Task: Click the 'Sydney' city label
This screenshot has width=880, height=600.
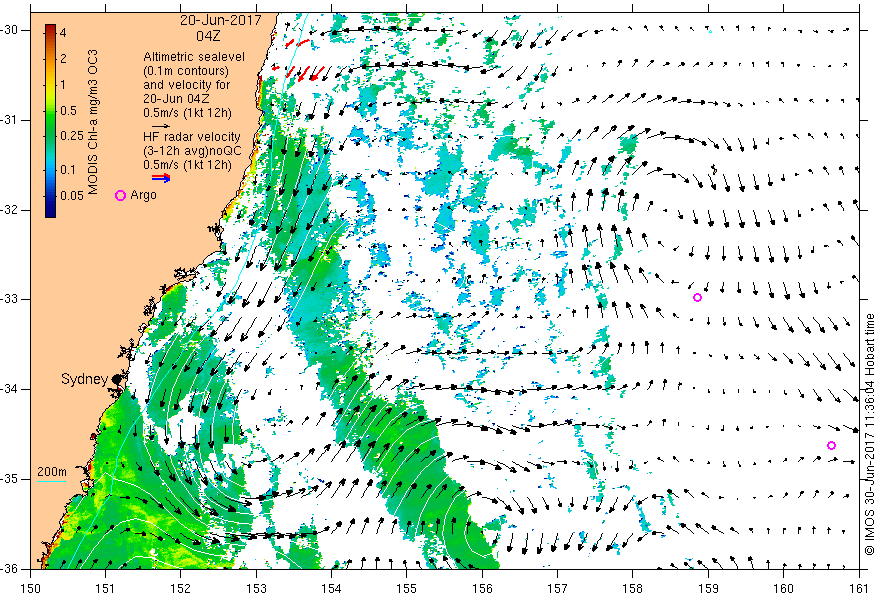Action: 84,379
